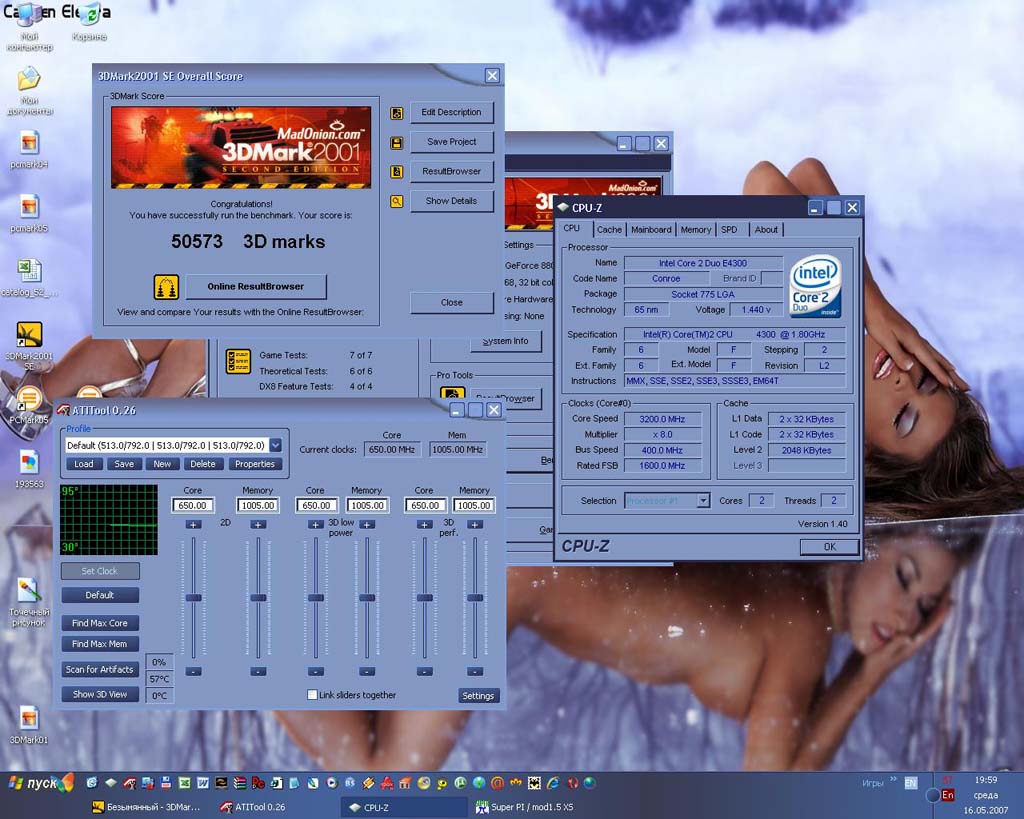The image size is (1024, 819).
Task: Click the 50573 3D marks score text
Action: 248,242
